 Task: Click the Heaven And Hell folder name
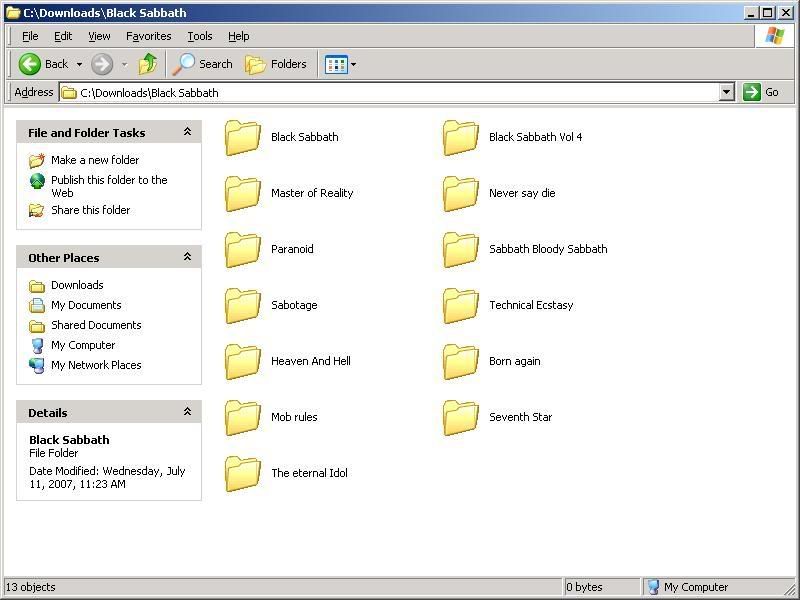pos(311,361)
